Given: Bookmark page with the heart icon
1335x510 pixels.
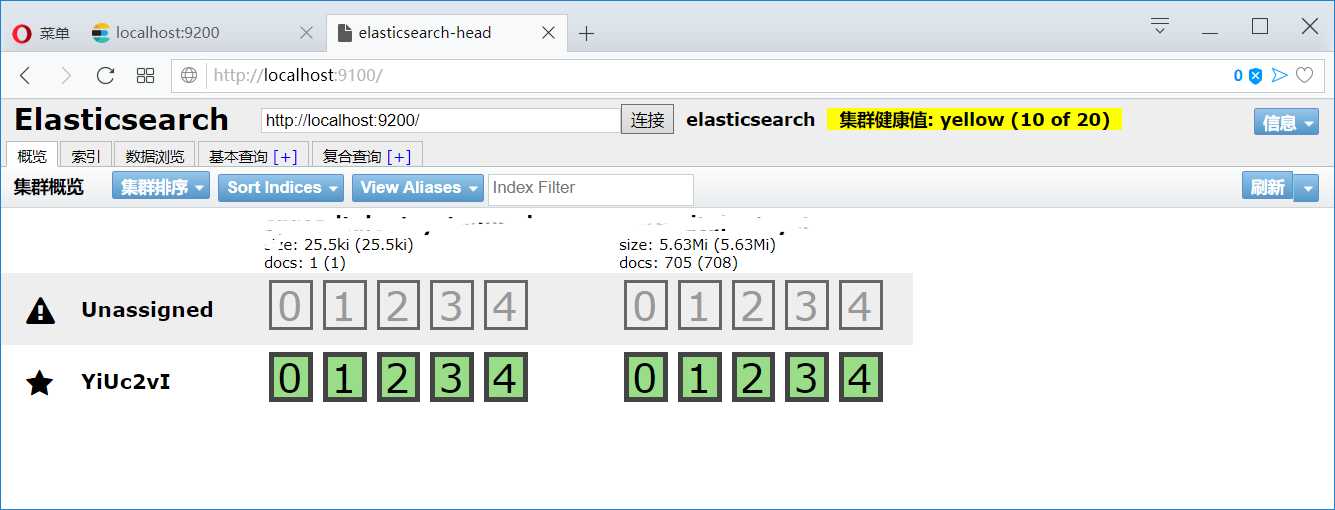Looking at the screenshot, I should (x=1304, y=75).
